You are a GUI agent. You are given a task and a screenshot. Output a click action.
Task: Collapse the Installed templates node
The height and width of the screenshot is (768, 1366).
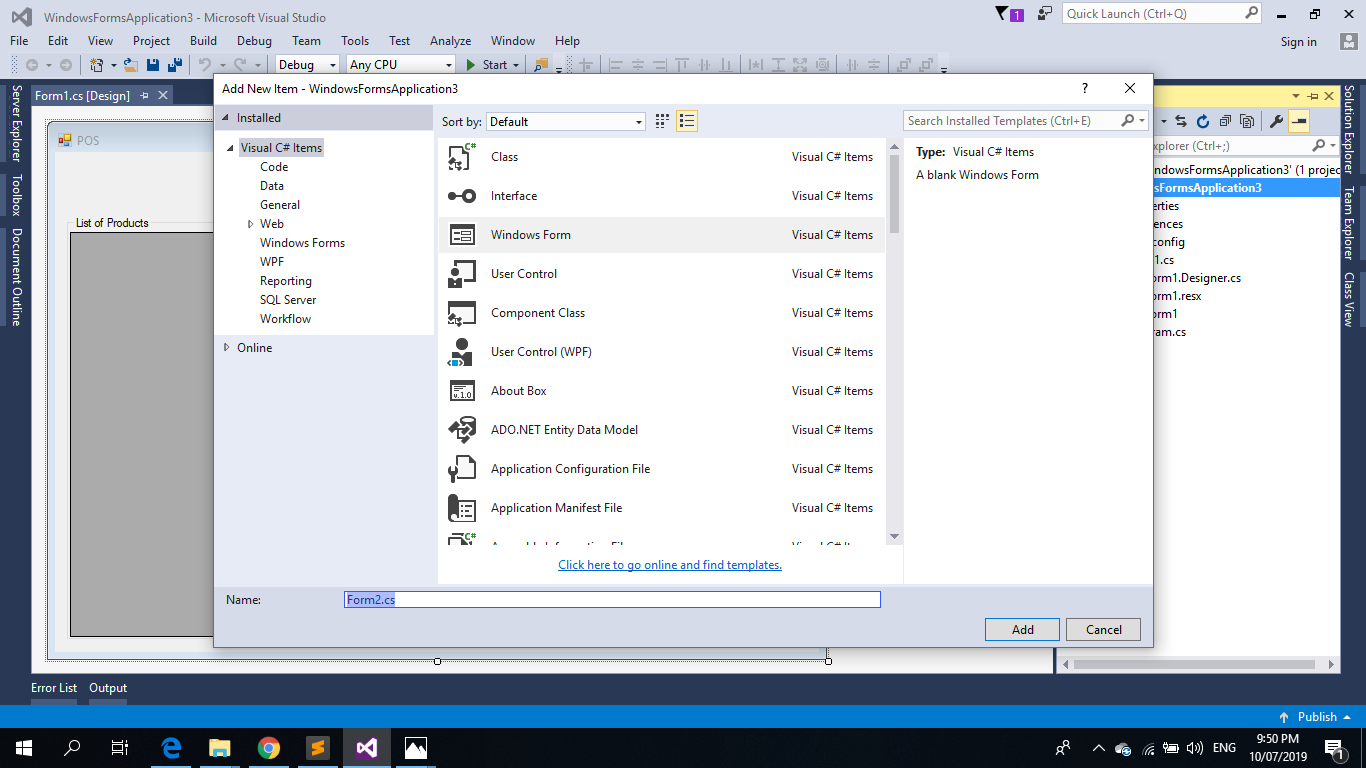click(225, 118)
